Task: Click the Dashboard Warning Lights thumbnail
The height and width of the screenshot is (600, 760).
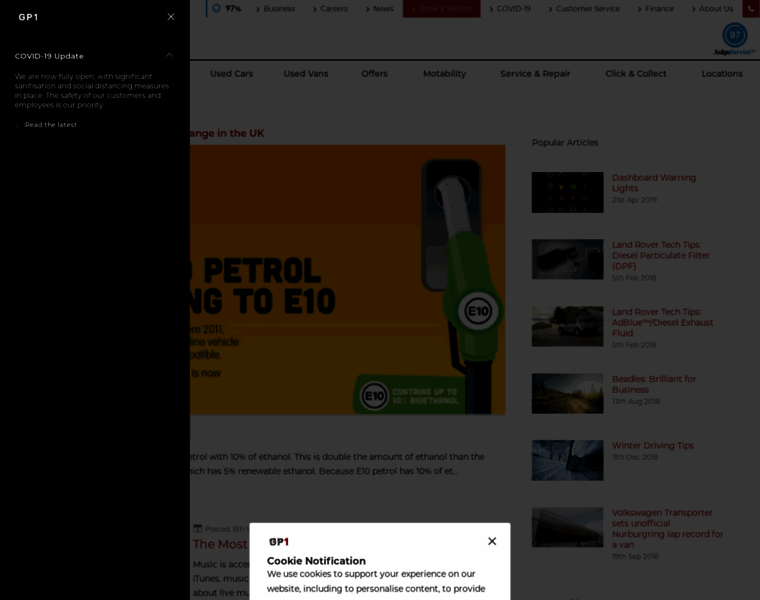Action: 568,192
